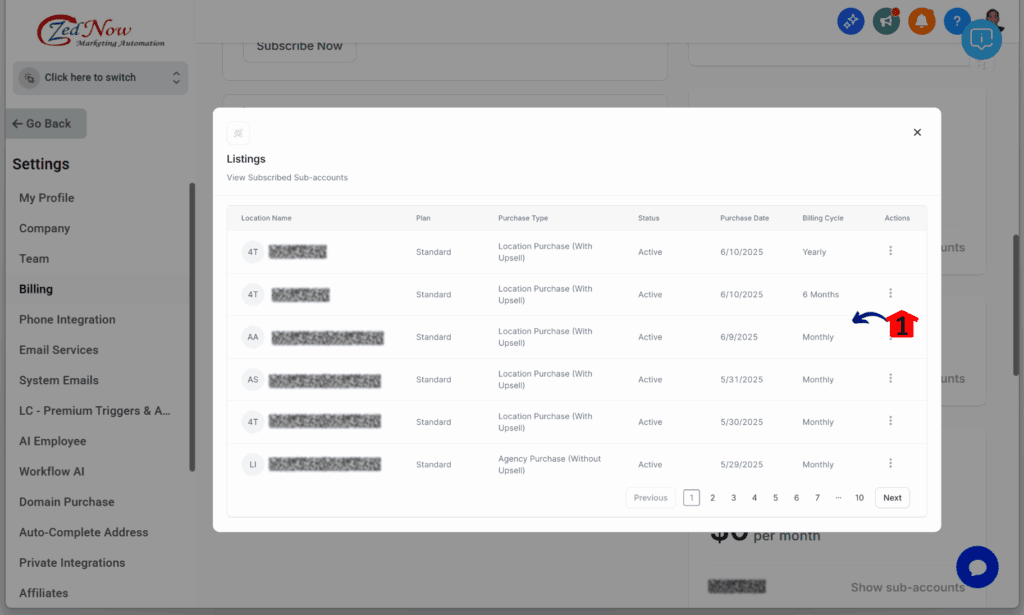Select page 7 in pagination
The width and height of the screenshot is (1024, 615).
pos(817,497)
